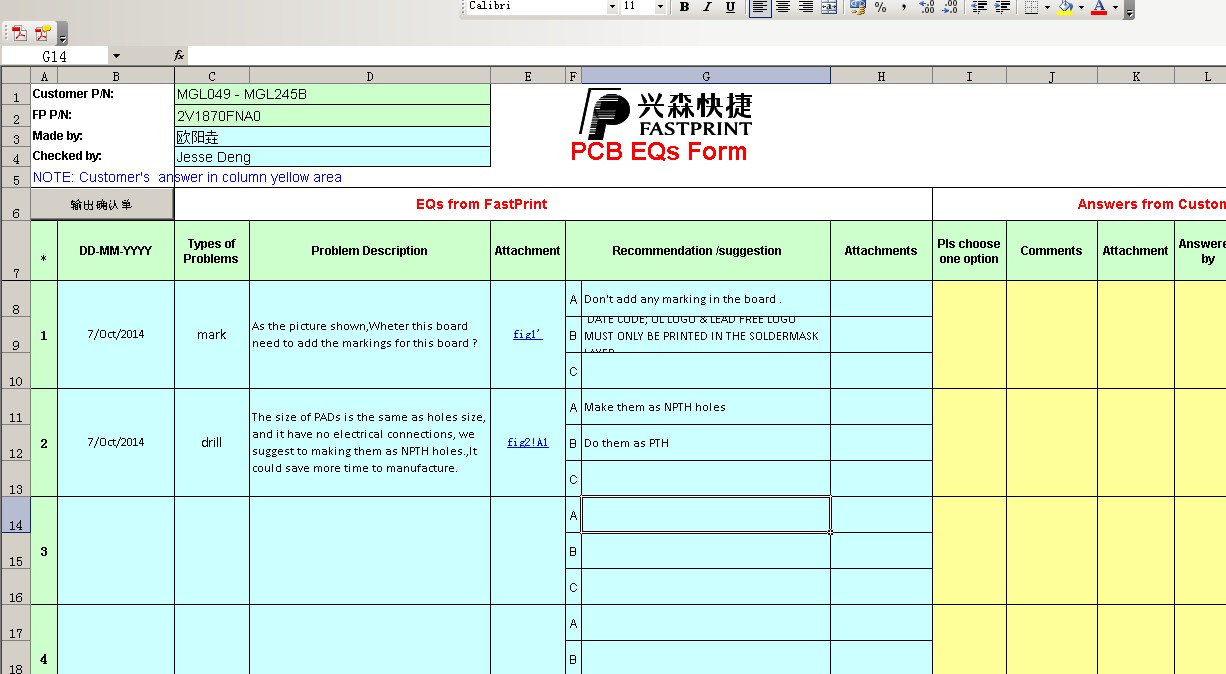Apply Percent style
Viewport: 1226px width, 674px height.
880,7
